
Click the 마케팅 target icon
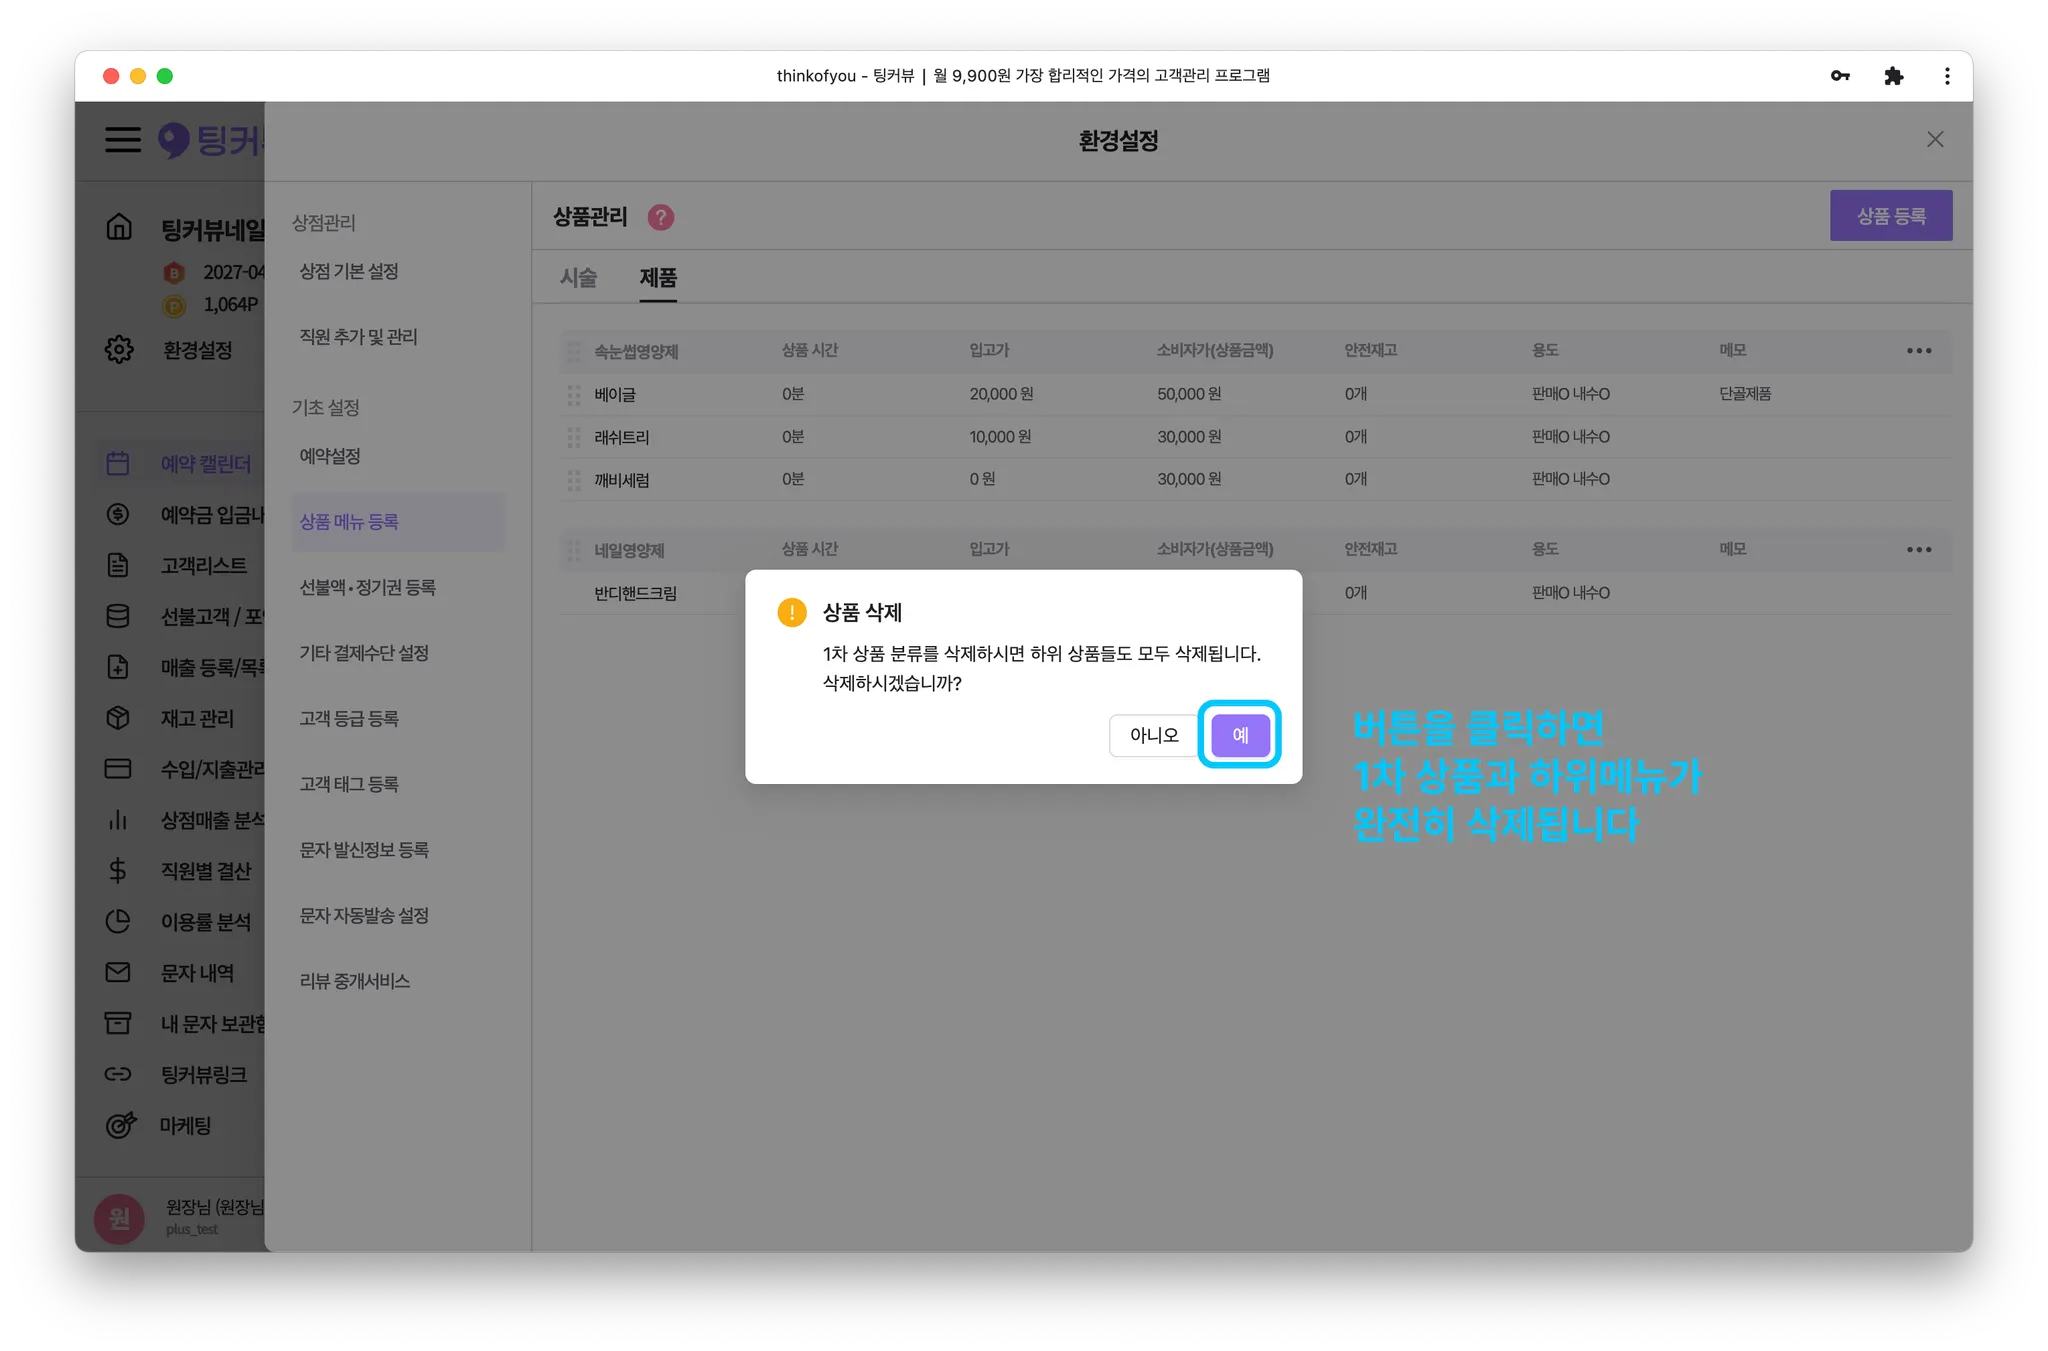click(120, 1125)
